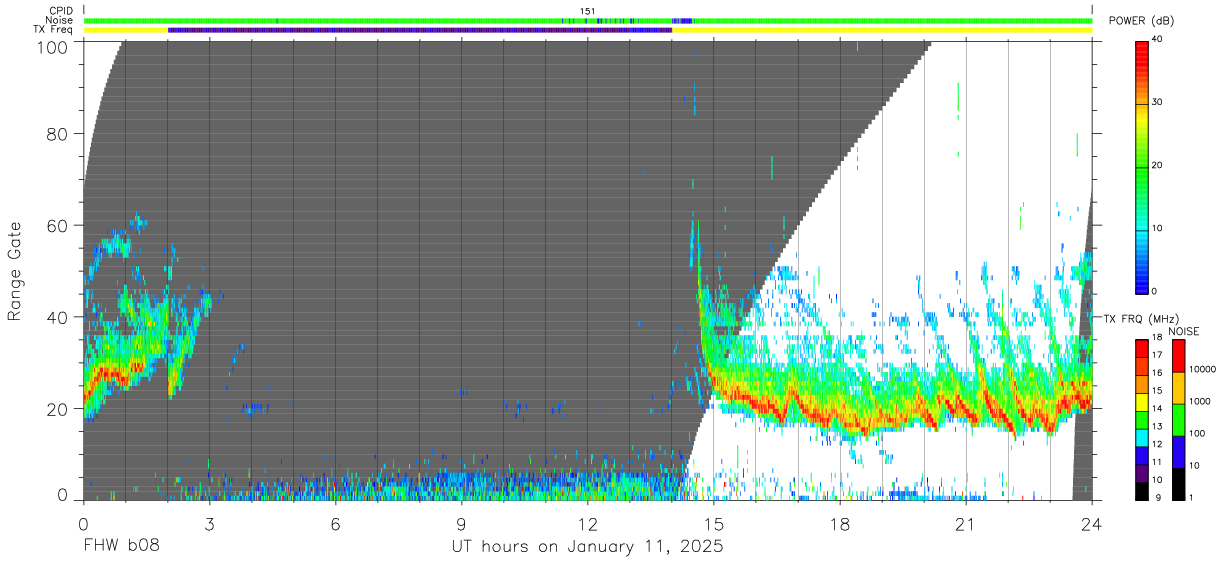
Task: Click the CPID row label
Action: pos(60,11)
